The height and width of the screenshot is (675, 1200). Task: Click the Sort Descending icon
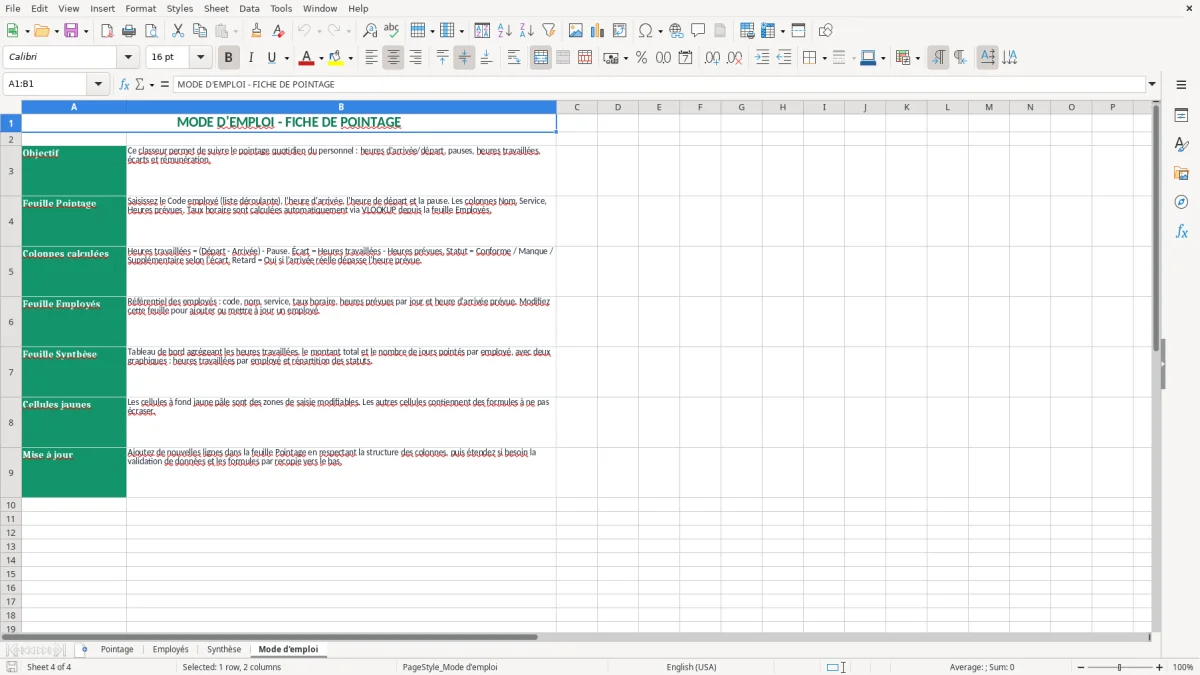click(x=527, y=31)
